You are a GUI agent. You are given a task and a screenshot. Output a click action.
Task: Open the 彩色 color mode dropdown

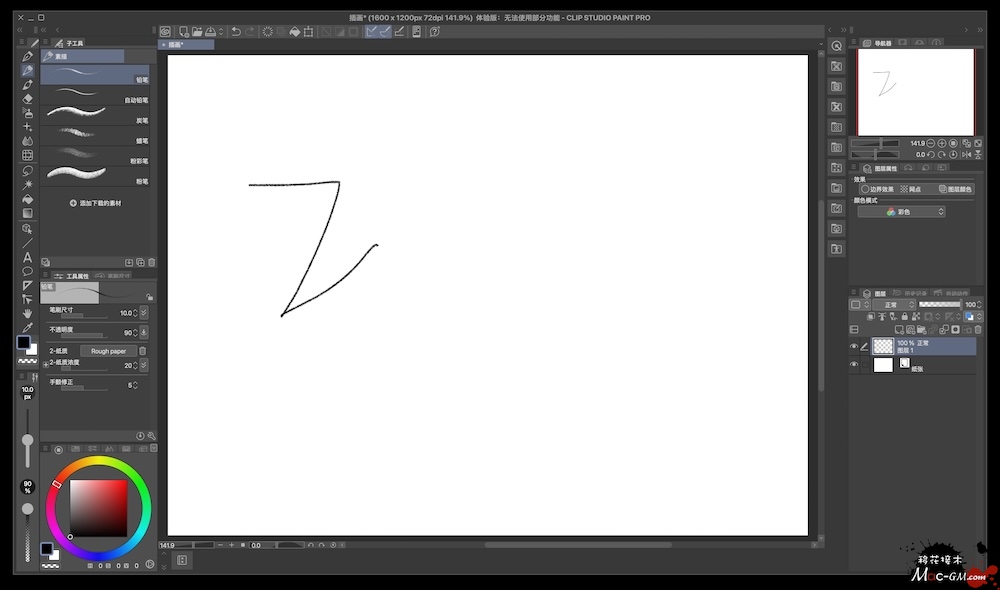tap(901, 212)
